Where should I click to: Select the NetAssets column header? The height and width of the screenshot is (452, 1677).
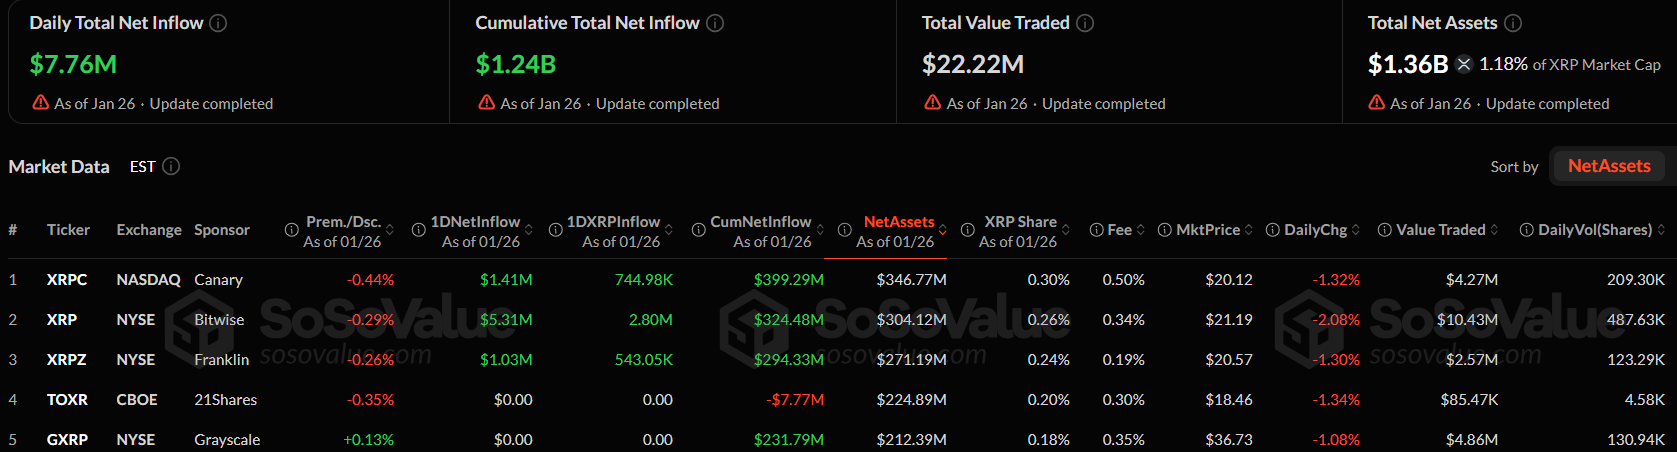pos(898,222)
